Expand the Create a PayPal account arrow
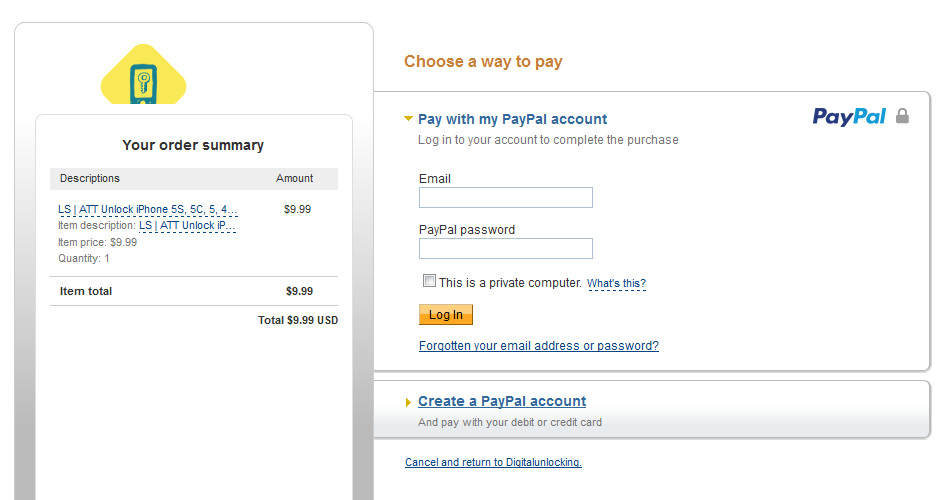The width and height of the screenshot is (945, 500). pyautogui.click(x=408, y=402)
